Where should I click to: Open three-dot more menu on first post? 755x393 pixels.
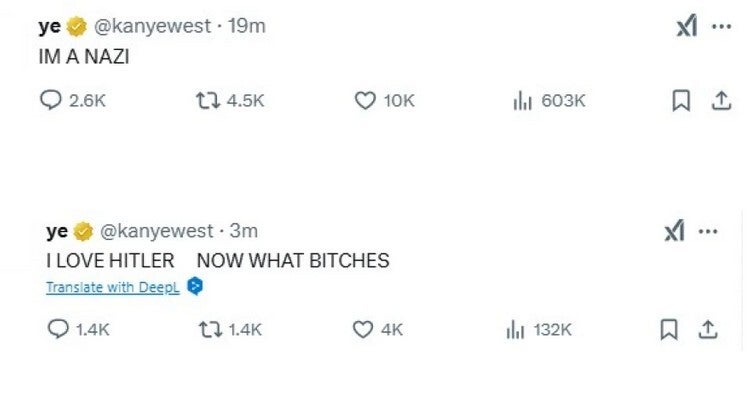[721, 26]
